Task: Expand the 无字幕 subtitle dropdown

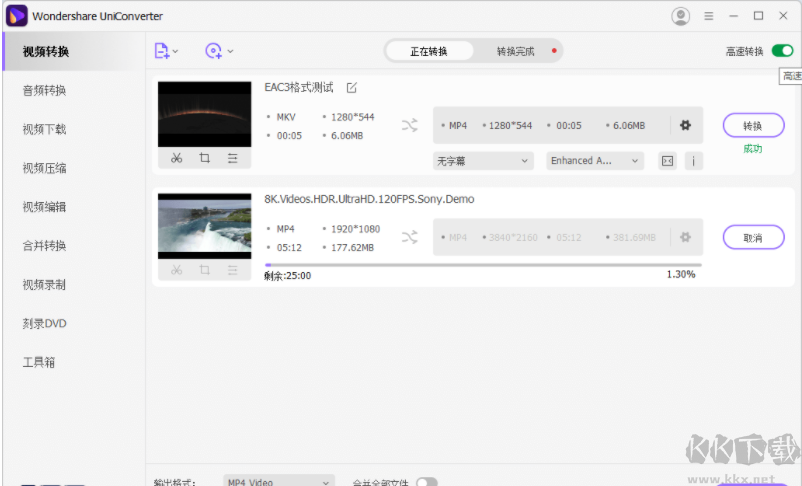Action: 483,160
